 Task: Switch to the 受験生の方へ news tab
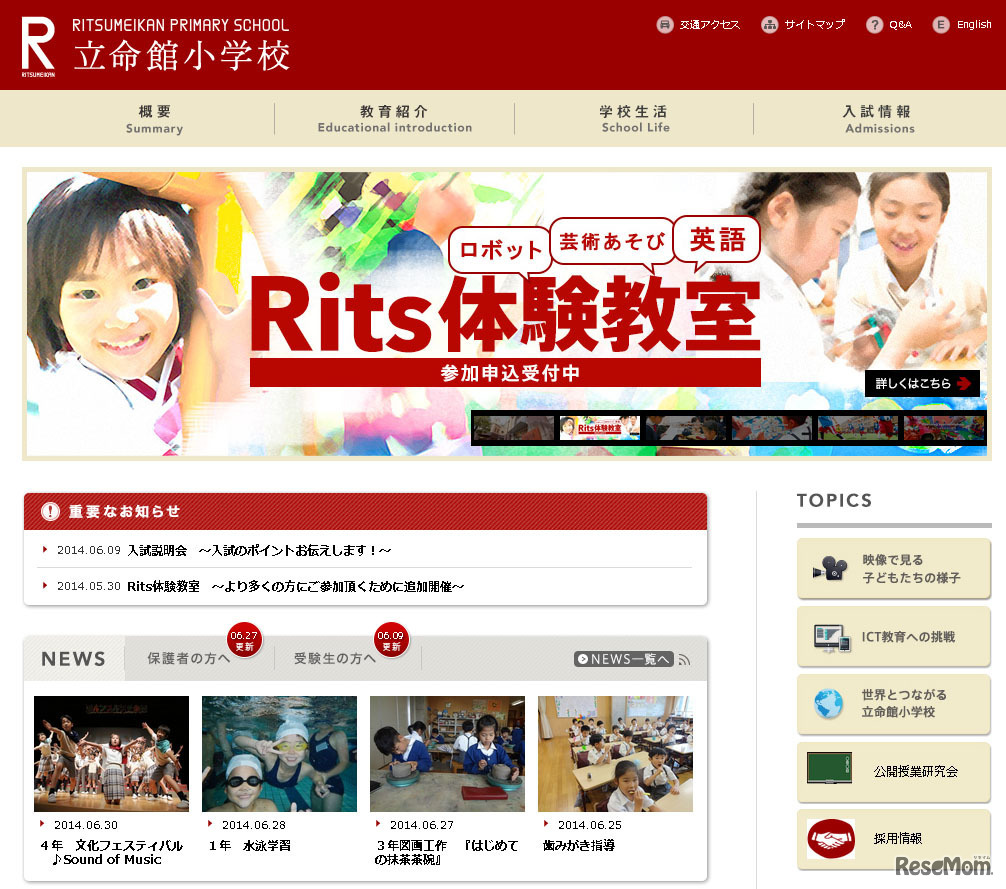click(334, 659)
